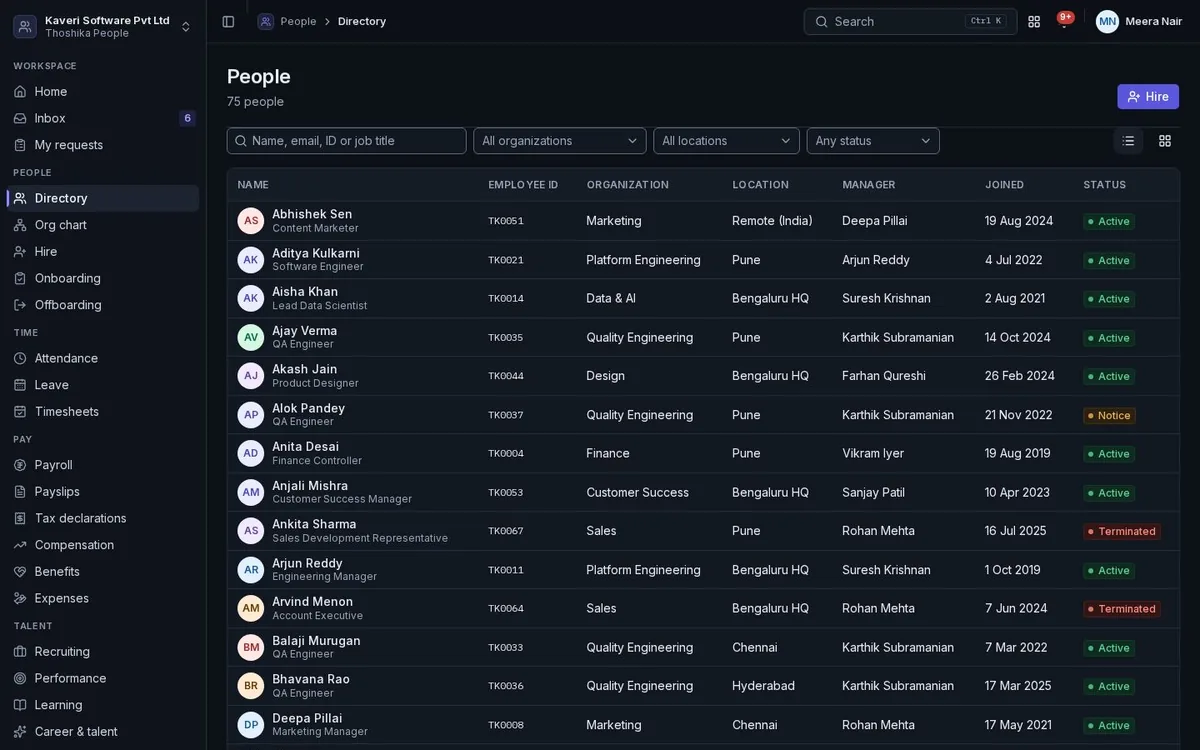The image size is (1200, 750).
Task: Click the Benefits heart icon
Action: (x=20, y=572)
